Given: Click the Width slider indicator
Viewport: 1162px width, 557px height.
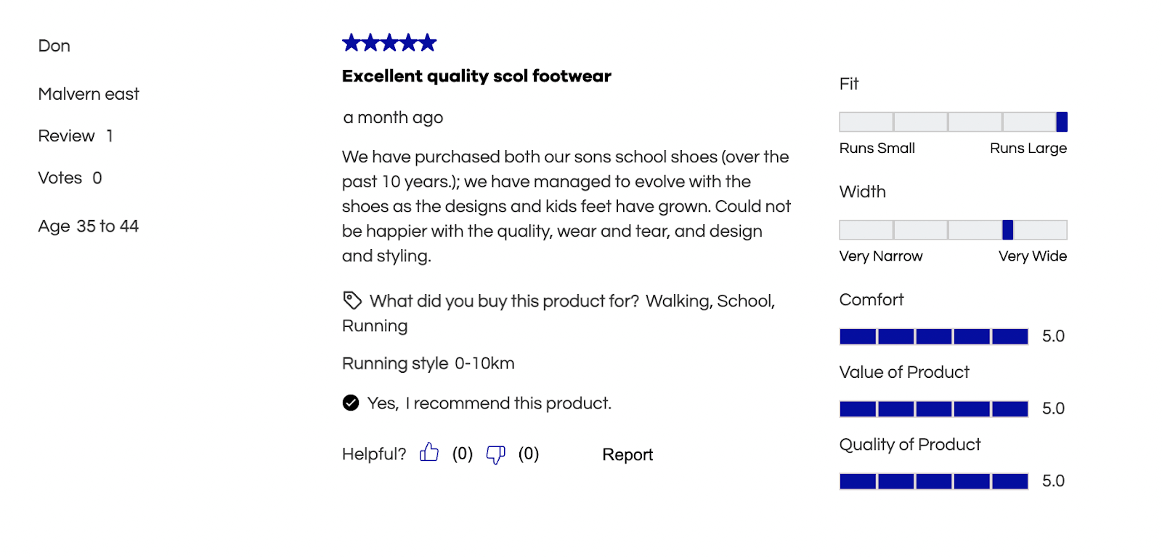Looking at the screenshot, I should coord(1007,230).
